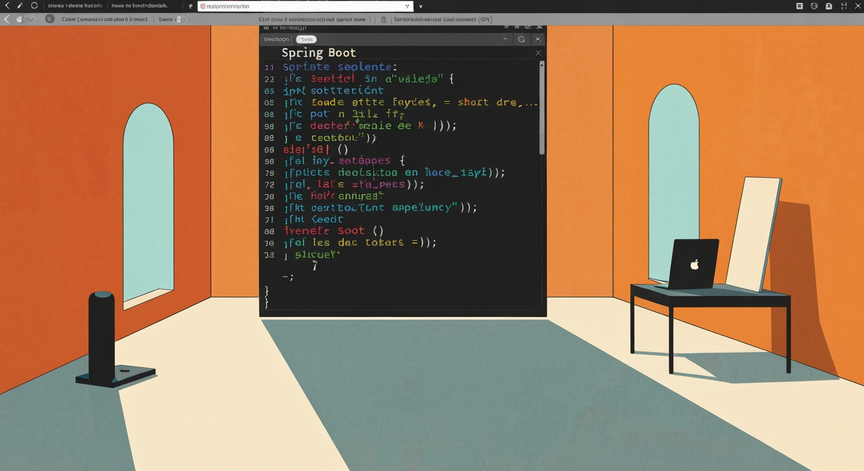Click code line "Sorfate seolente:"
The image size is (864, 471).
[340, 67]
